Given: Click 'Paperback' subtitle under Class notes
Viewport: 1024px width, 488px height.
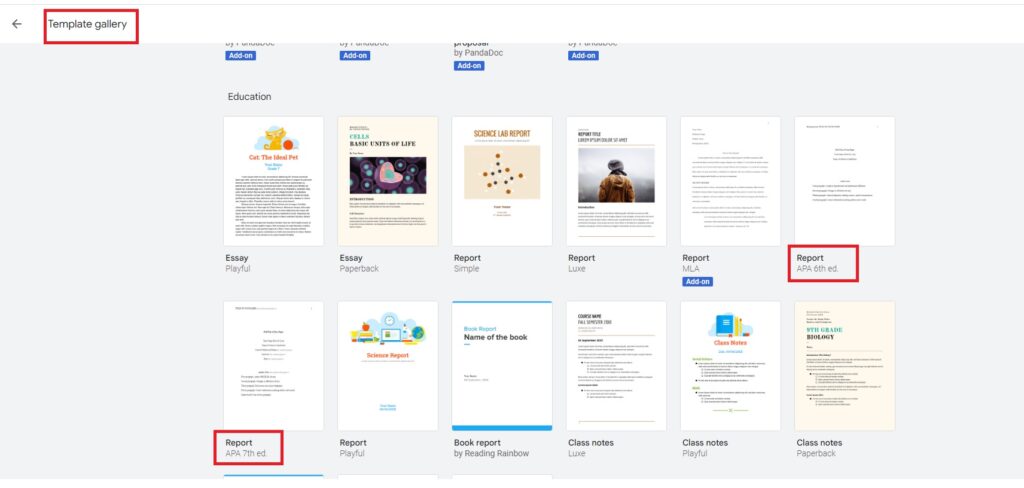Looking at the screenshot, I should point(816,453).
